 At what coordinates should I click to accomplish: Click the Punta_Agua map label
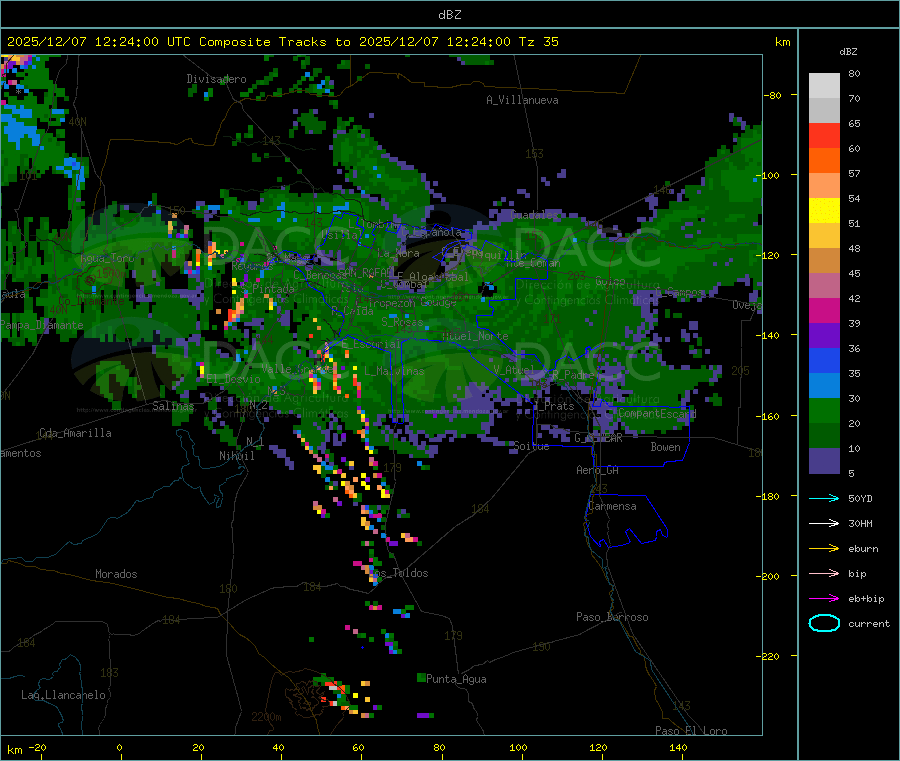coord(456,679)
